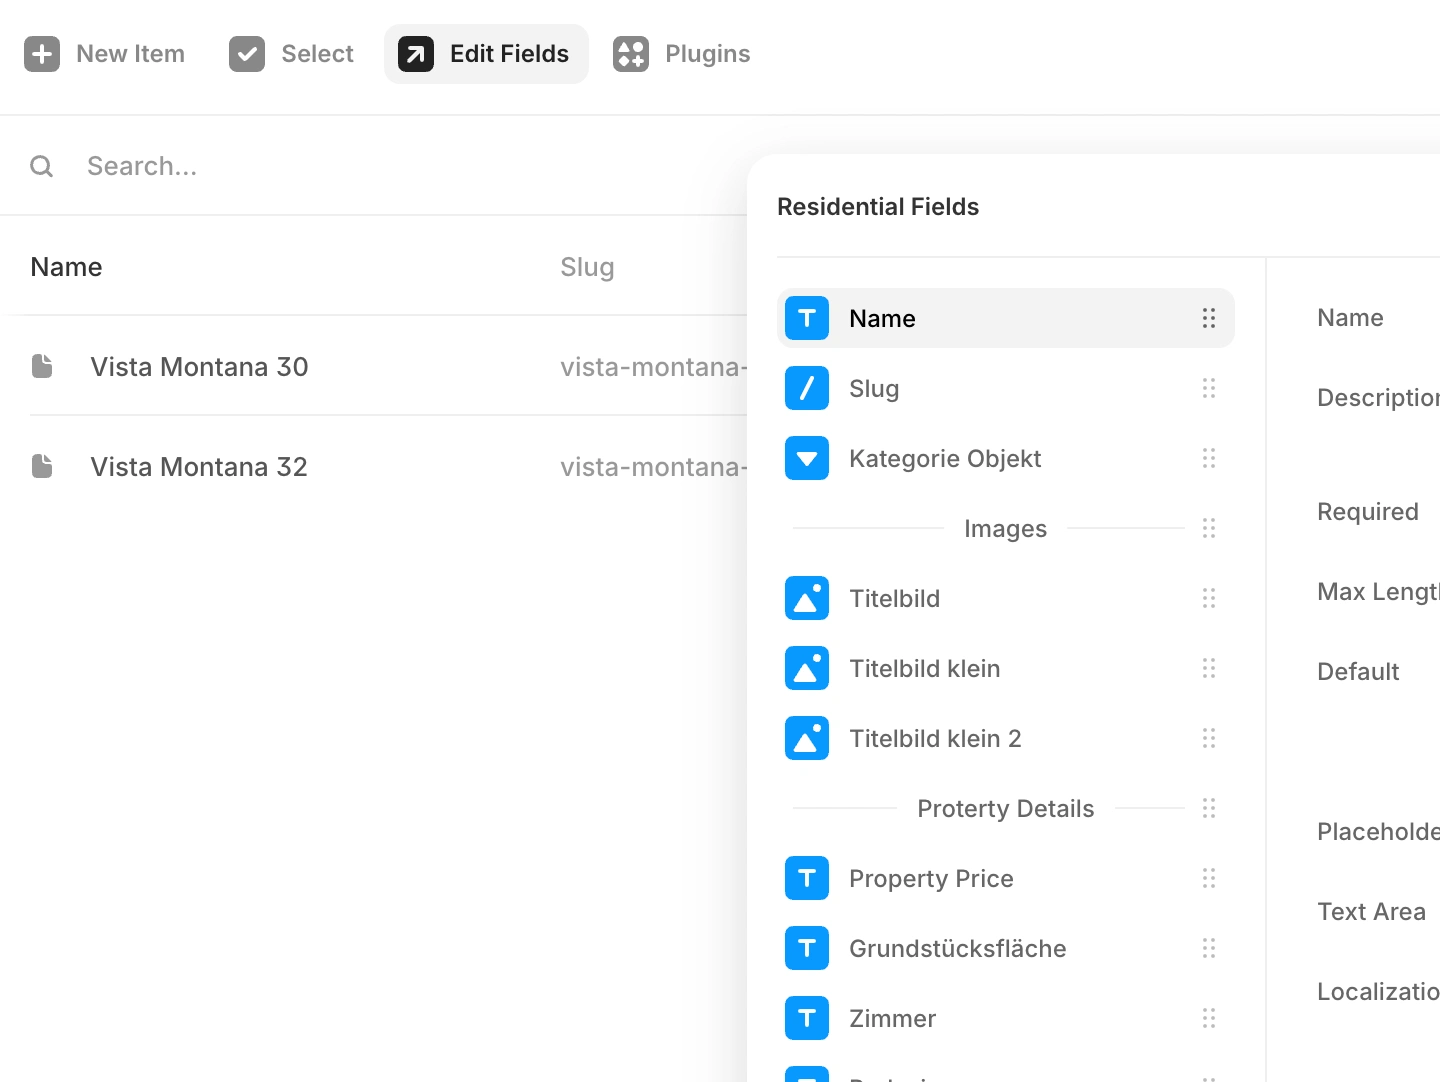Click the Slug field slash icon
The height and width of the screenshot is (1082, 1440).
pos(807,388)
